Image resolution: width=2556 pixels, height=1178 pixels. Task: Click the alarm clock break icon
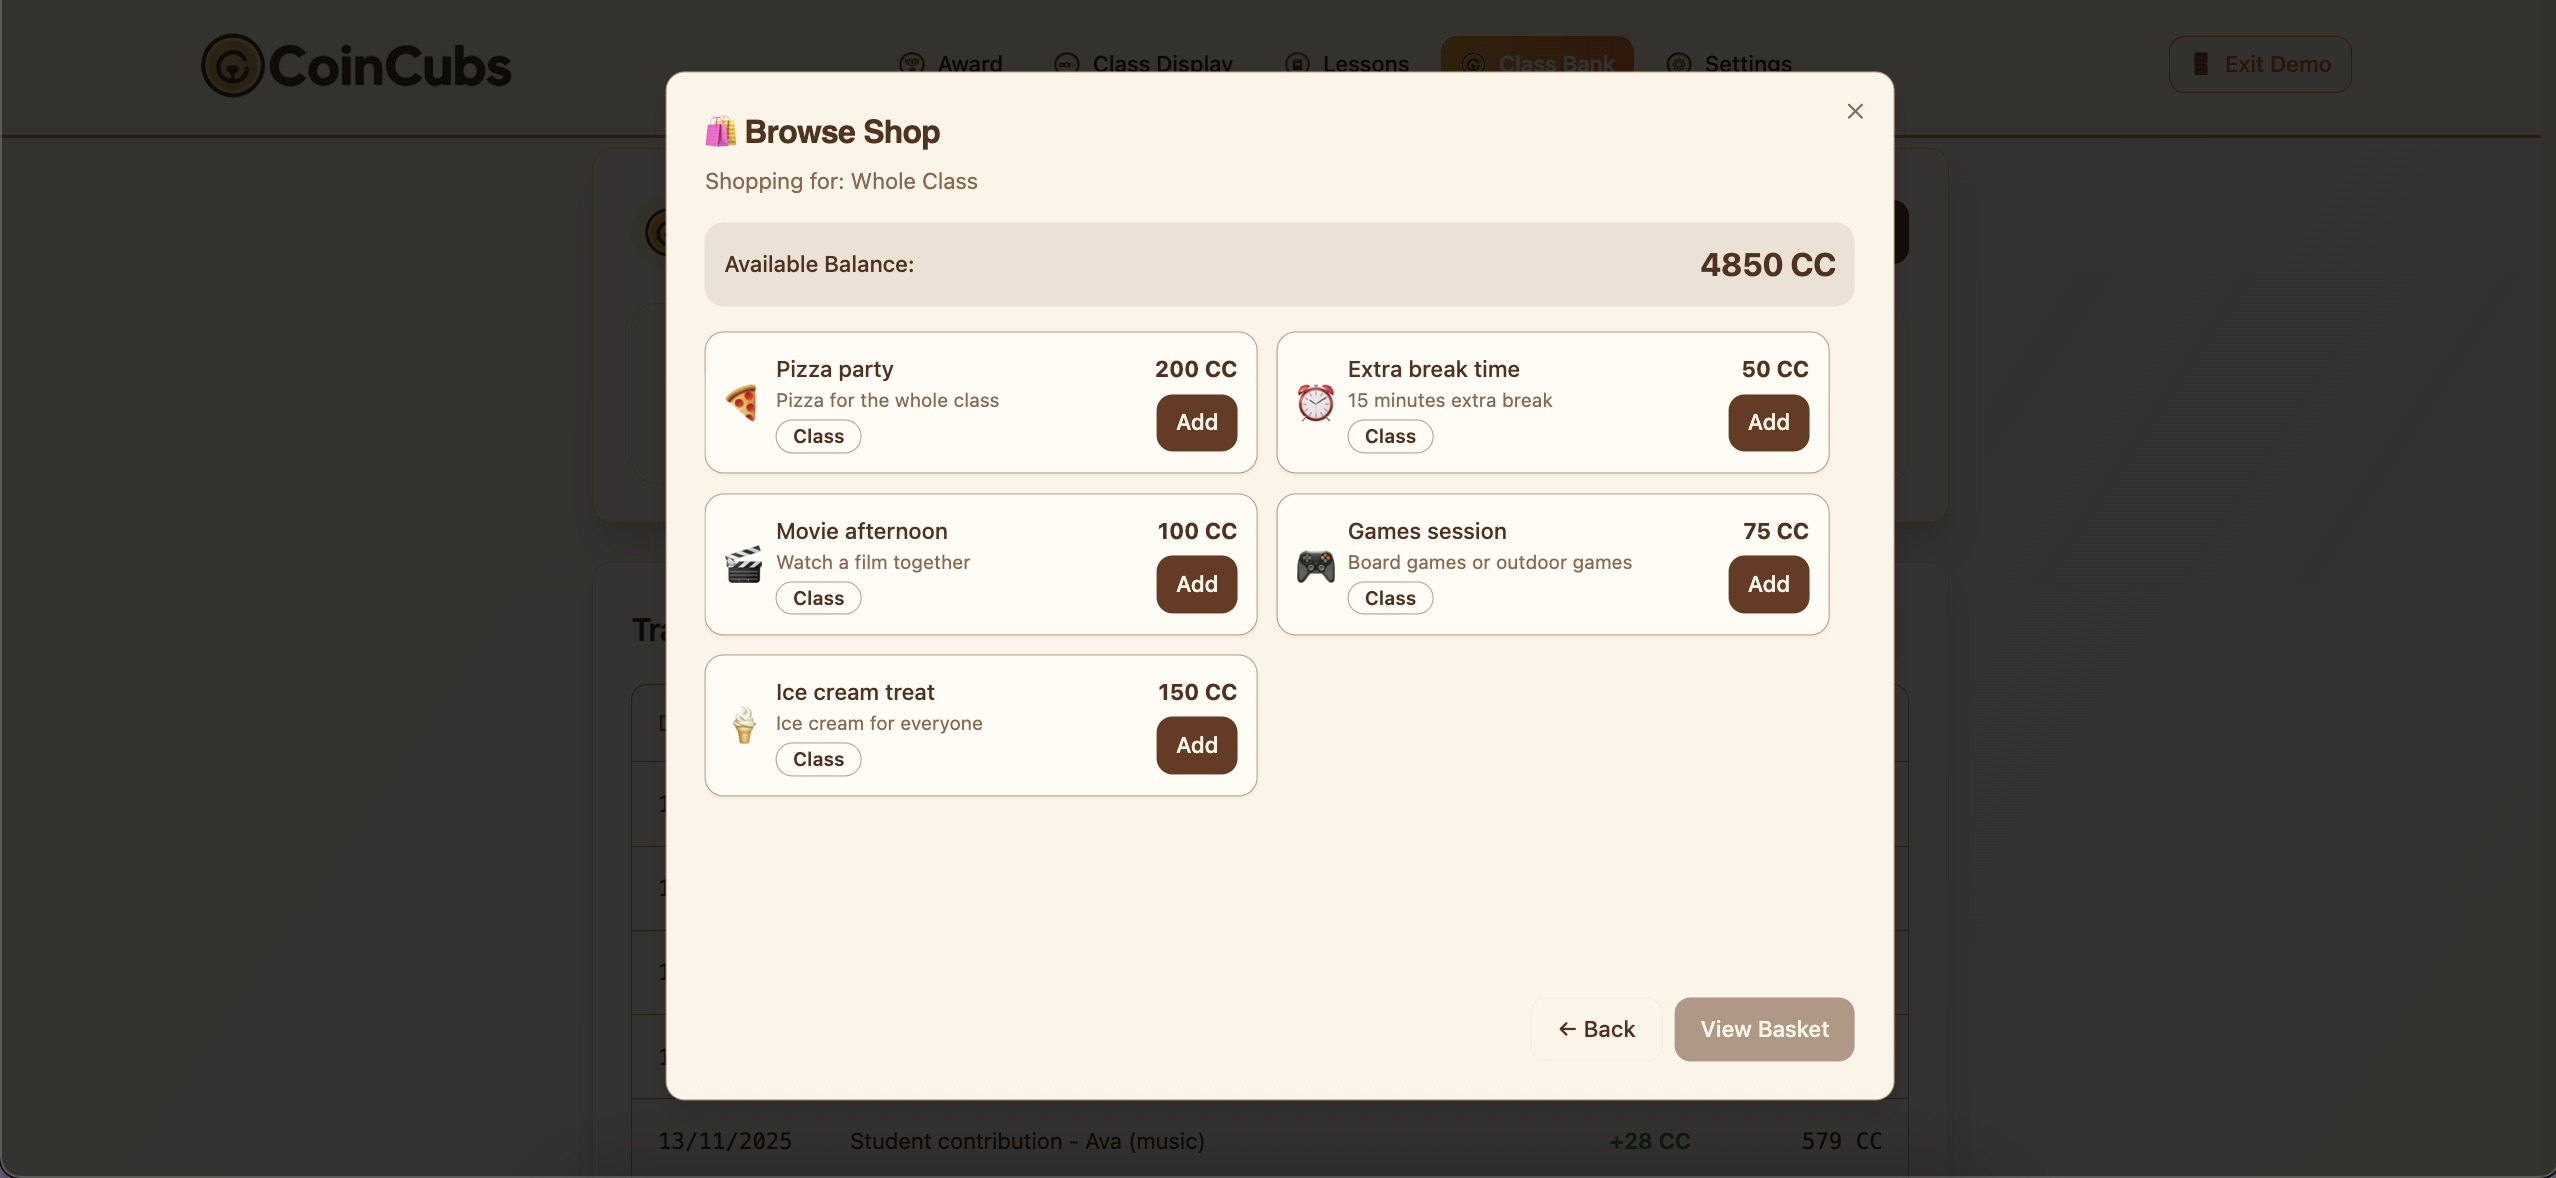coord(1315,403)
